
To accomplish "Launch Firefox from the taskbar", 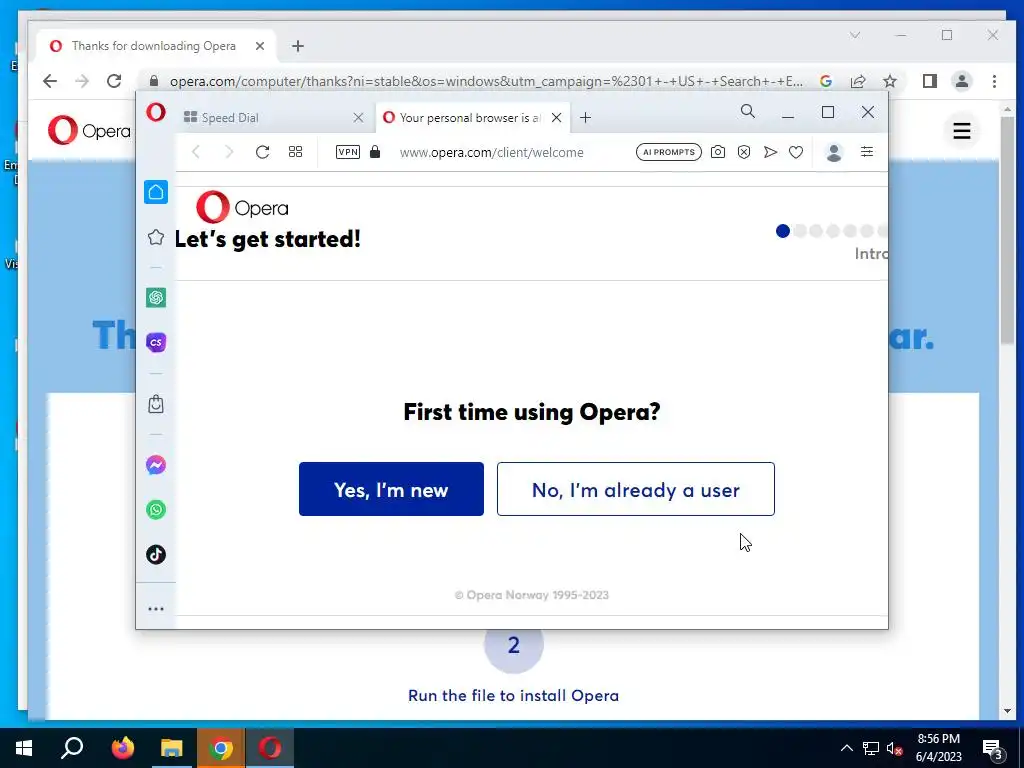I will [122, 748].
